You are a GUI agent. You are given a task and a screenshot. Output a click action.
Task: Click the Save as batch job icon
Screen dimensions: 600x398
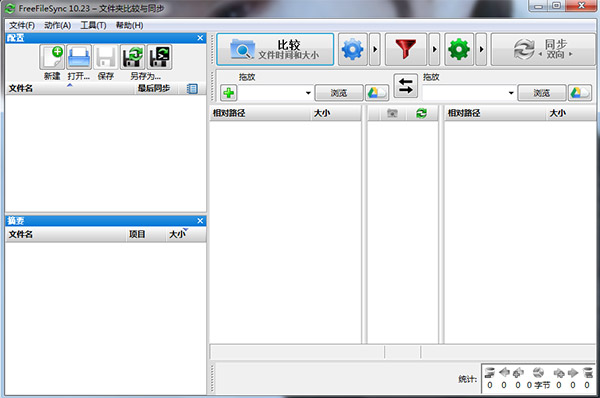click(160, 57)
